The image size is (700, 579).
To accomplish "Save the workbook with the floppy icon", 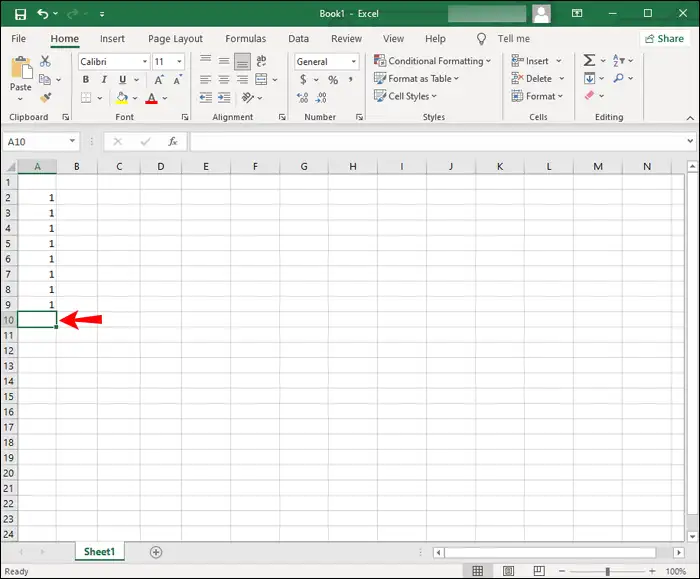I will pyautogui.click(x=20, y=14).
